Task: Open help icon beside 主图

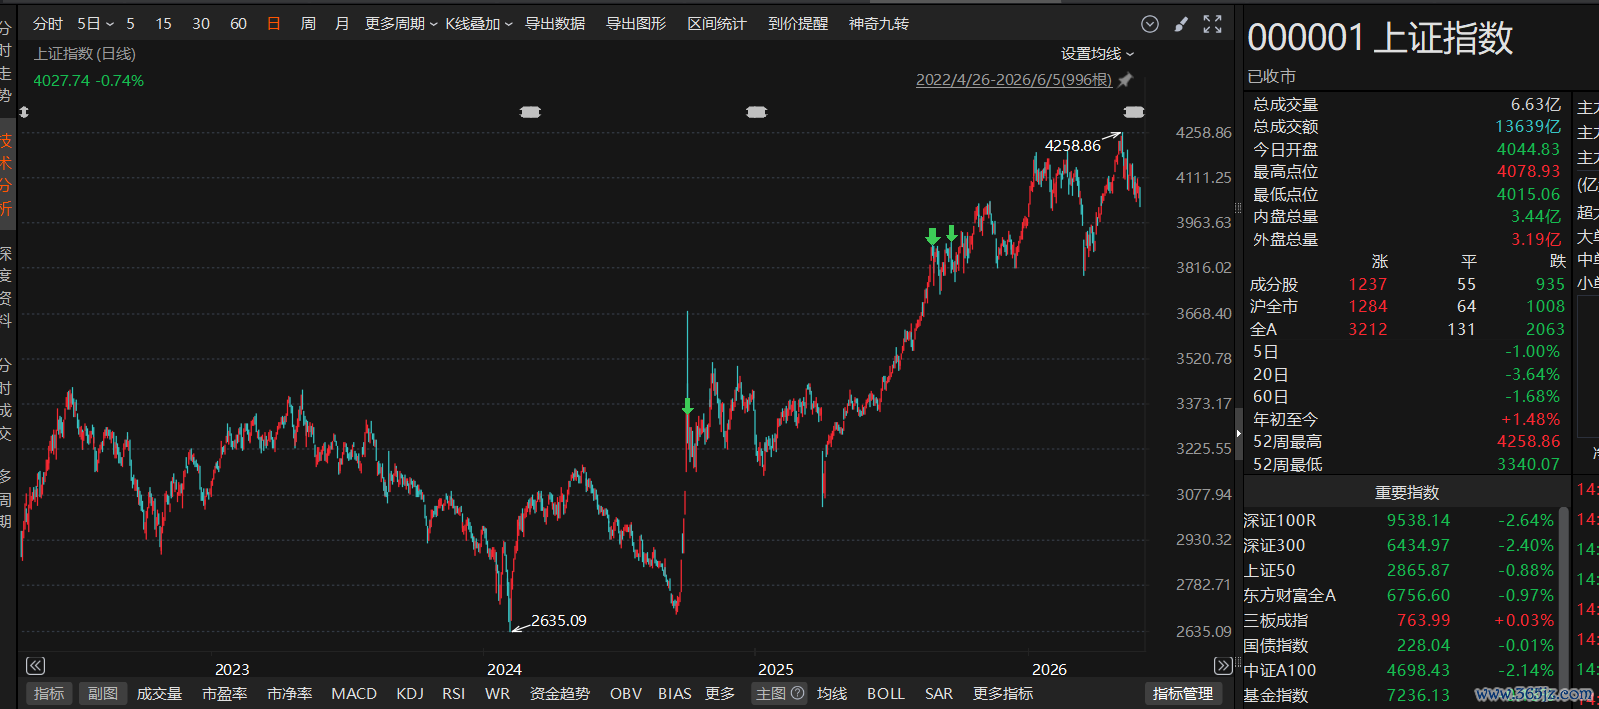Action: (x=797, y=693)
